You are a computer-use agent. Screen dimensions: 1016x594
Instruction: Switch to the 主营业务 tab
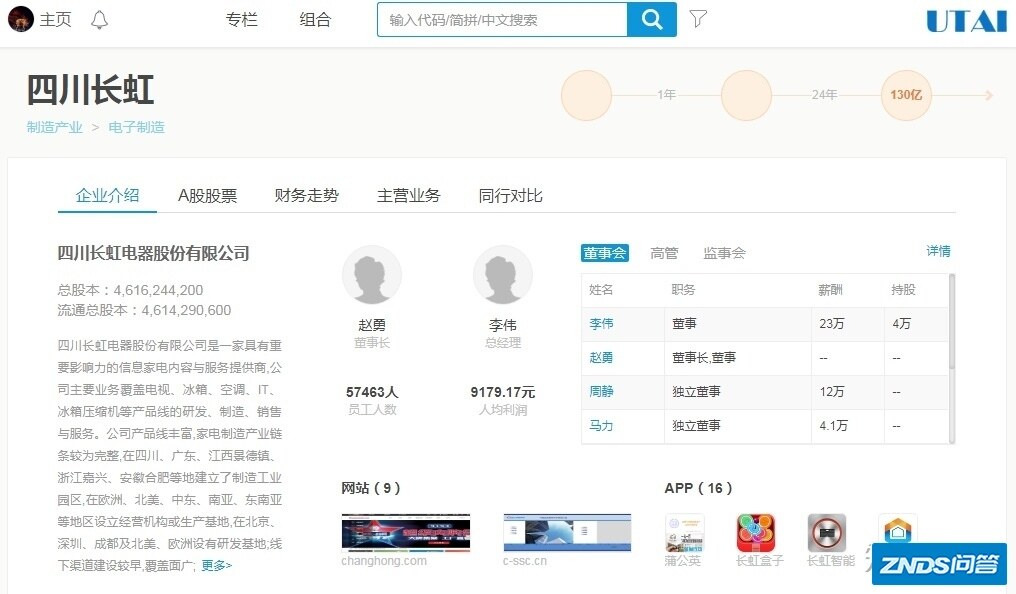tap(409, 195)
